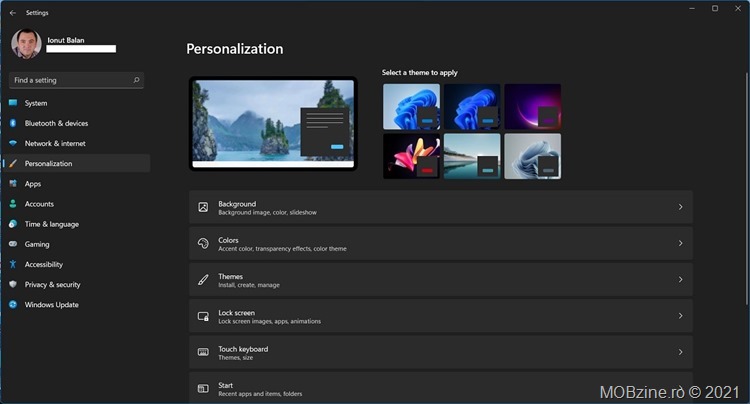This screenshot has width=750, height=404.
Task: Open Network & internet settings
Action: (77, 143)
